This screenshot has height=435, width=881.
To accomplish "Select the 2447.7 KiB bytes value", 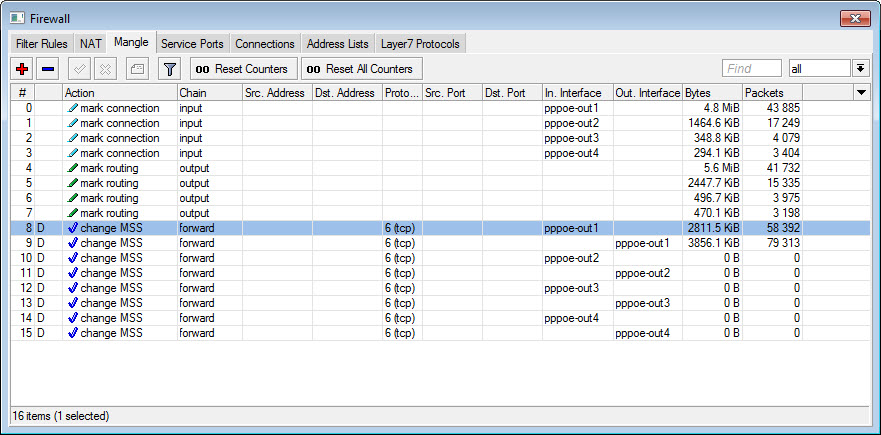I will coord(714,183).
